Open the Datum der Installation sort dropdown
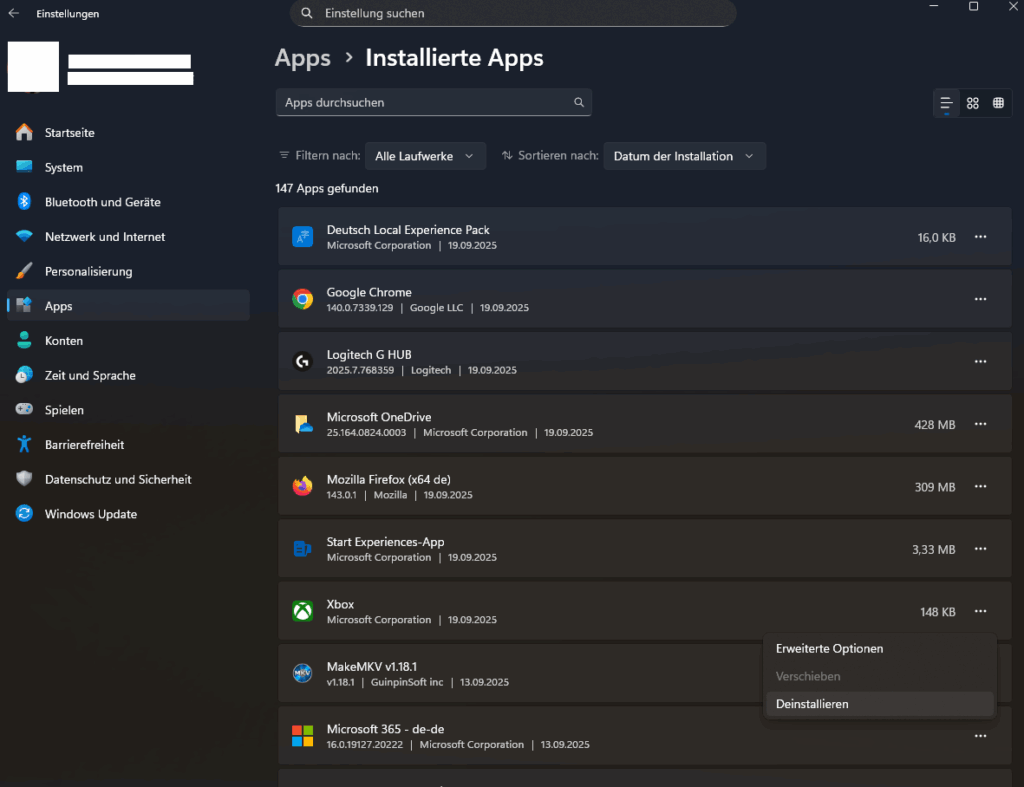The width and height of the screenshot is (1024, 787). coord(684,156)
